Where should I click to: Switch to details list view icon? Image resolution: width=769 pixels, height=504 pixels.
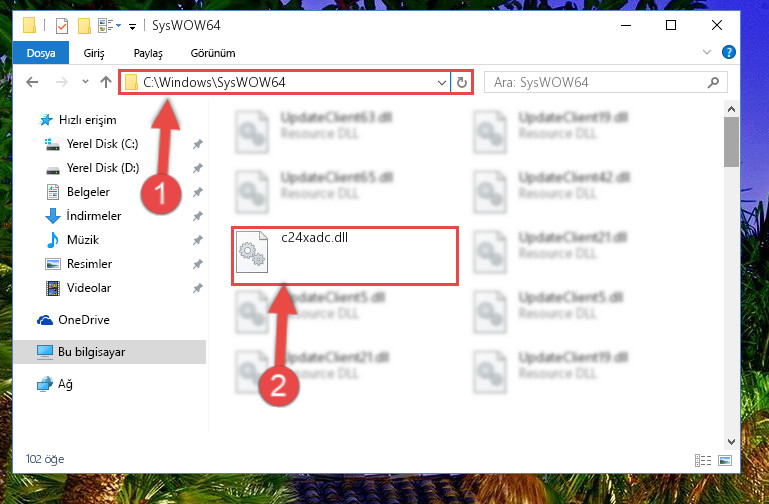(703, 460)
